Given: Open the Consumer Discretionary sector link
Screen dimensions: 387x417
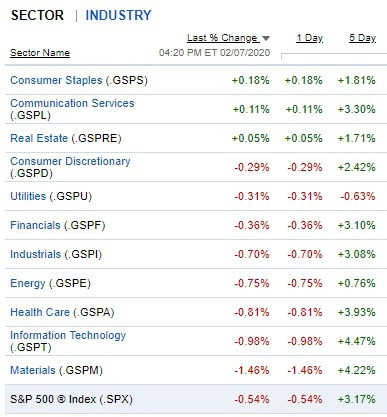Looking at the screenshot, I should [70, 161].
